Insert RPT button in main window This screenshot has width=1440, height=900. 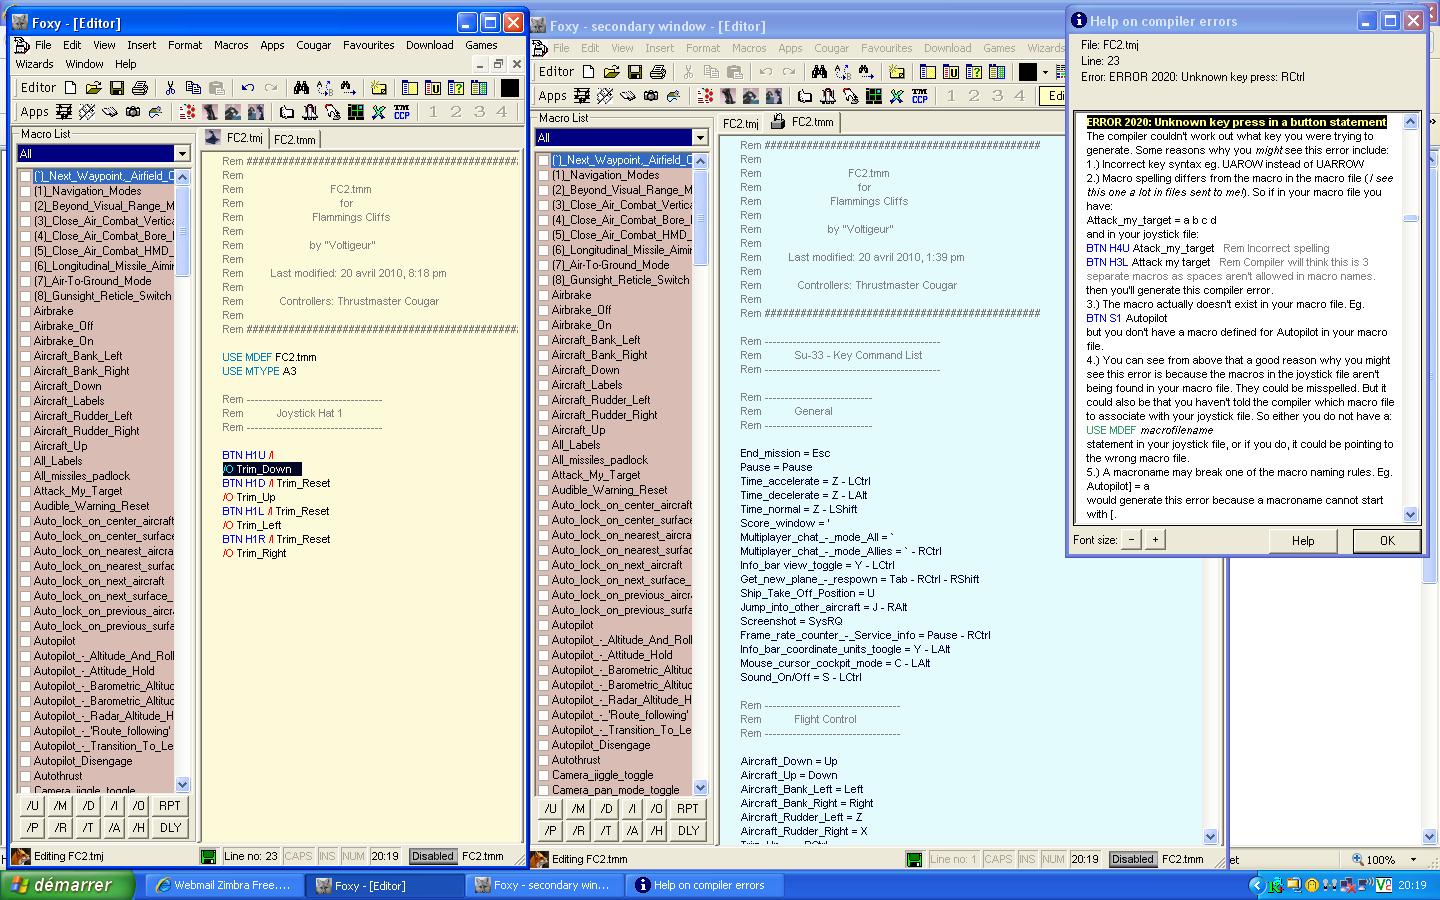[170, 806]
